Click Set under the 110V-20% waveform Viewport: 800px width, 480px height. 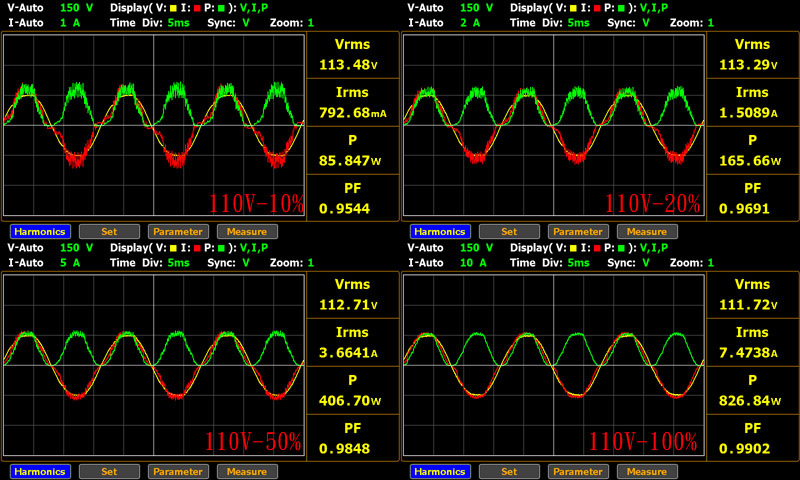click(509, 232)
